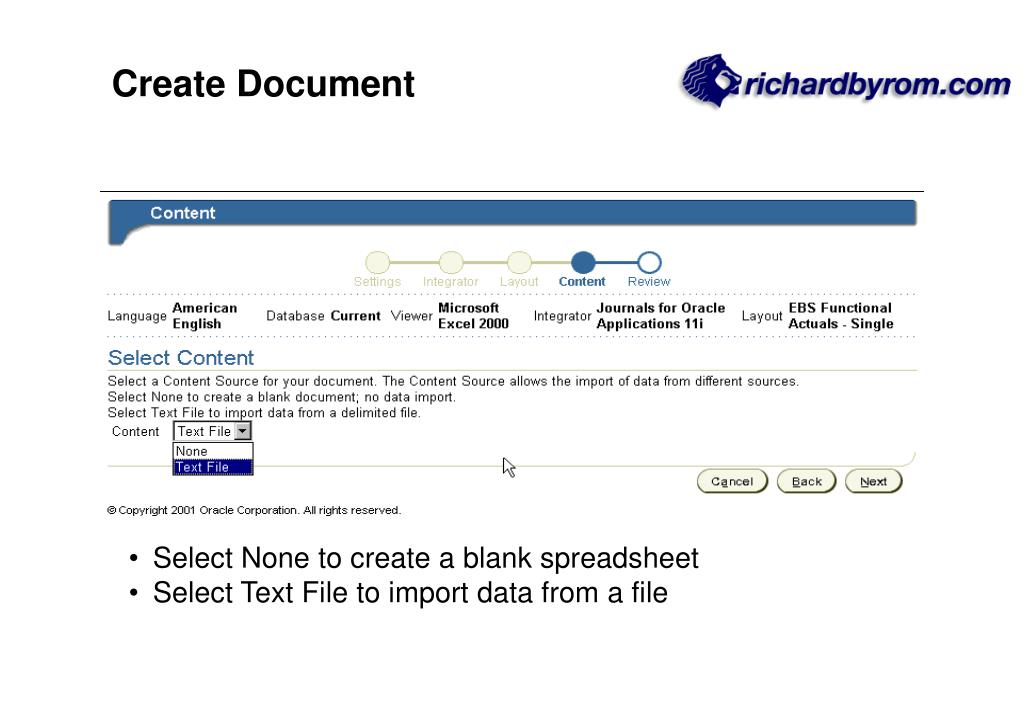Click the Layout step circle
This screenshot has height=708, width=1023.
point(519,262)
